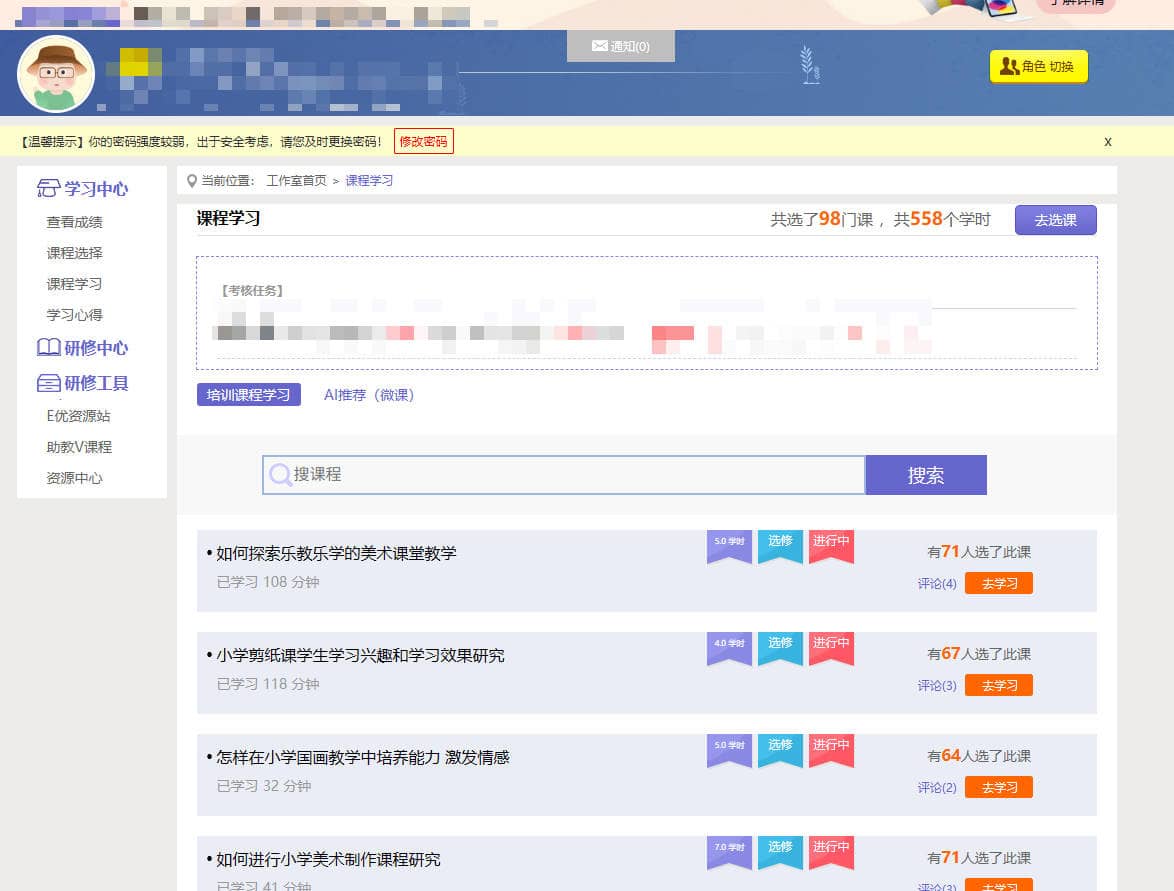Click the 修改密码 button
The image size is (1174, 891).
pyautogui.click(x=423, y=142)
